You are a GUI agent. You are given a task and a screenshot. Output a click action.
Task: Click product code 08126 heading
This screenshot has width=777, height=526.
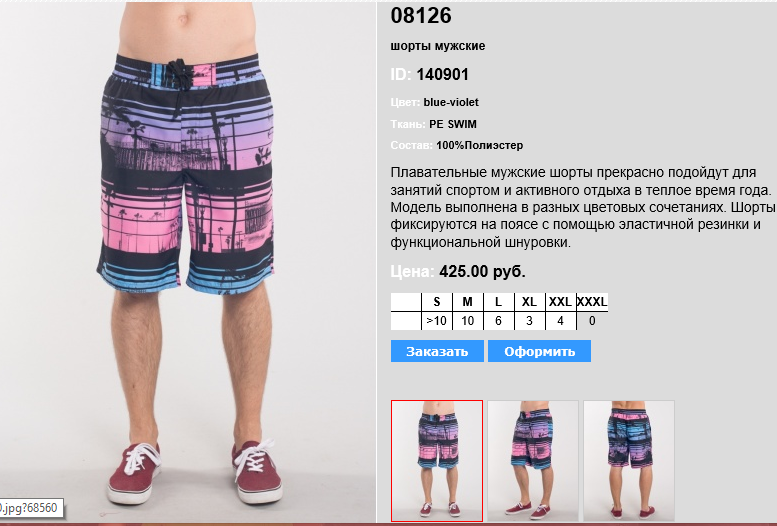(421, 15)
